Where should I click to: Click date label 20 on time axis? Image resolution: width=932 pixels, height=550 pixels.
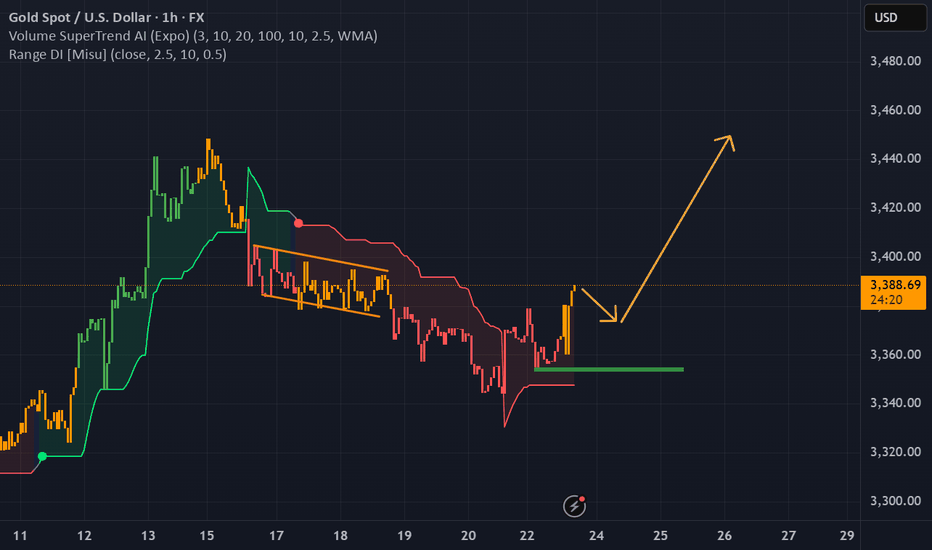(x=468, y=536)
